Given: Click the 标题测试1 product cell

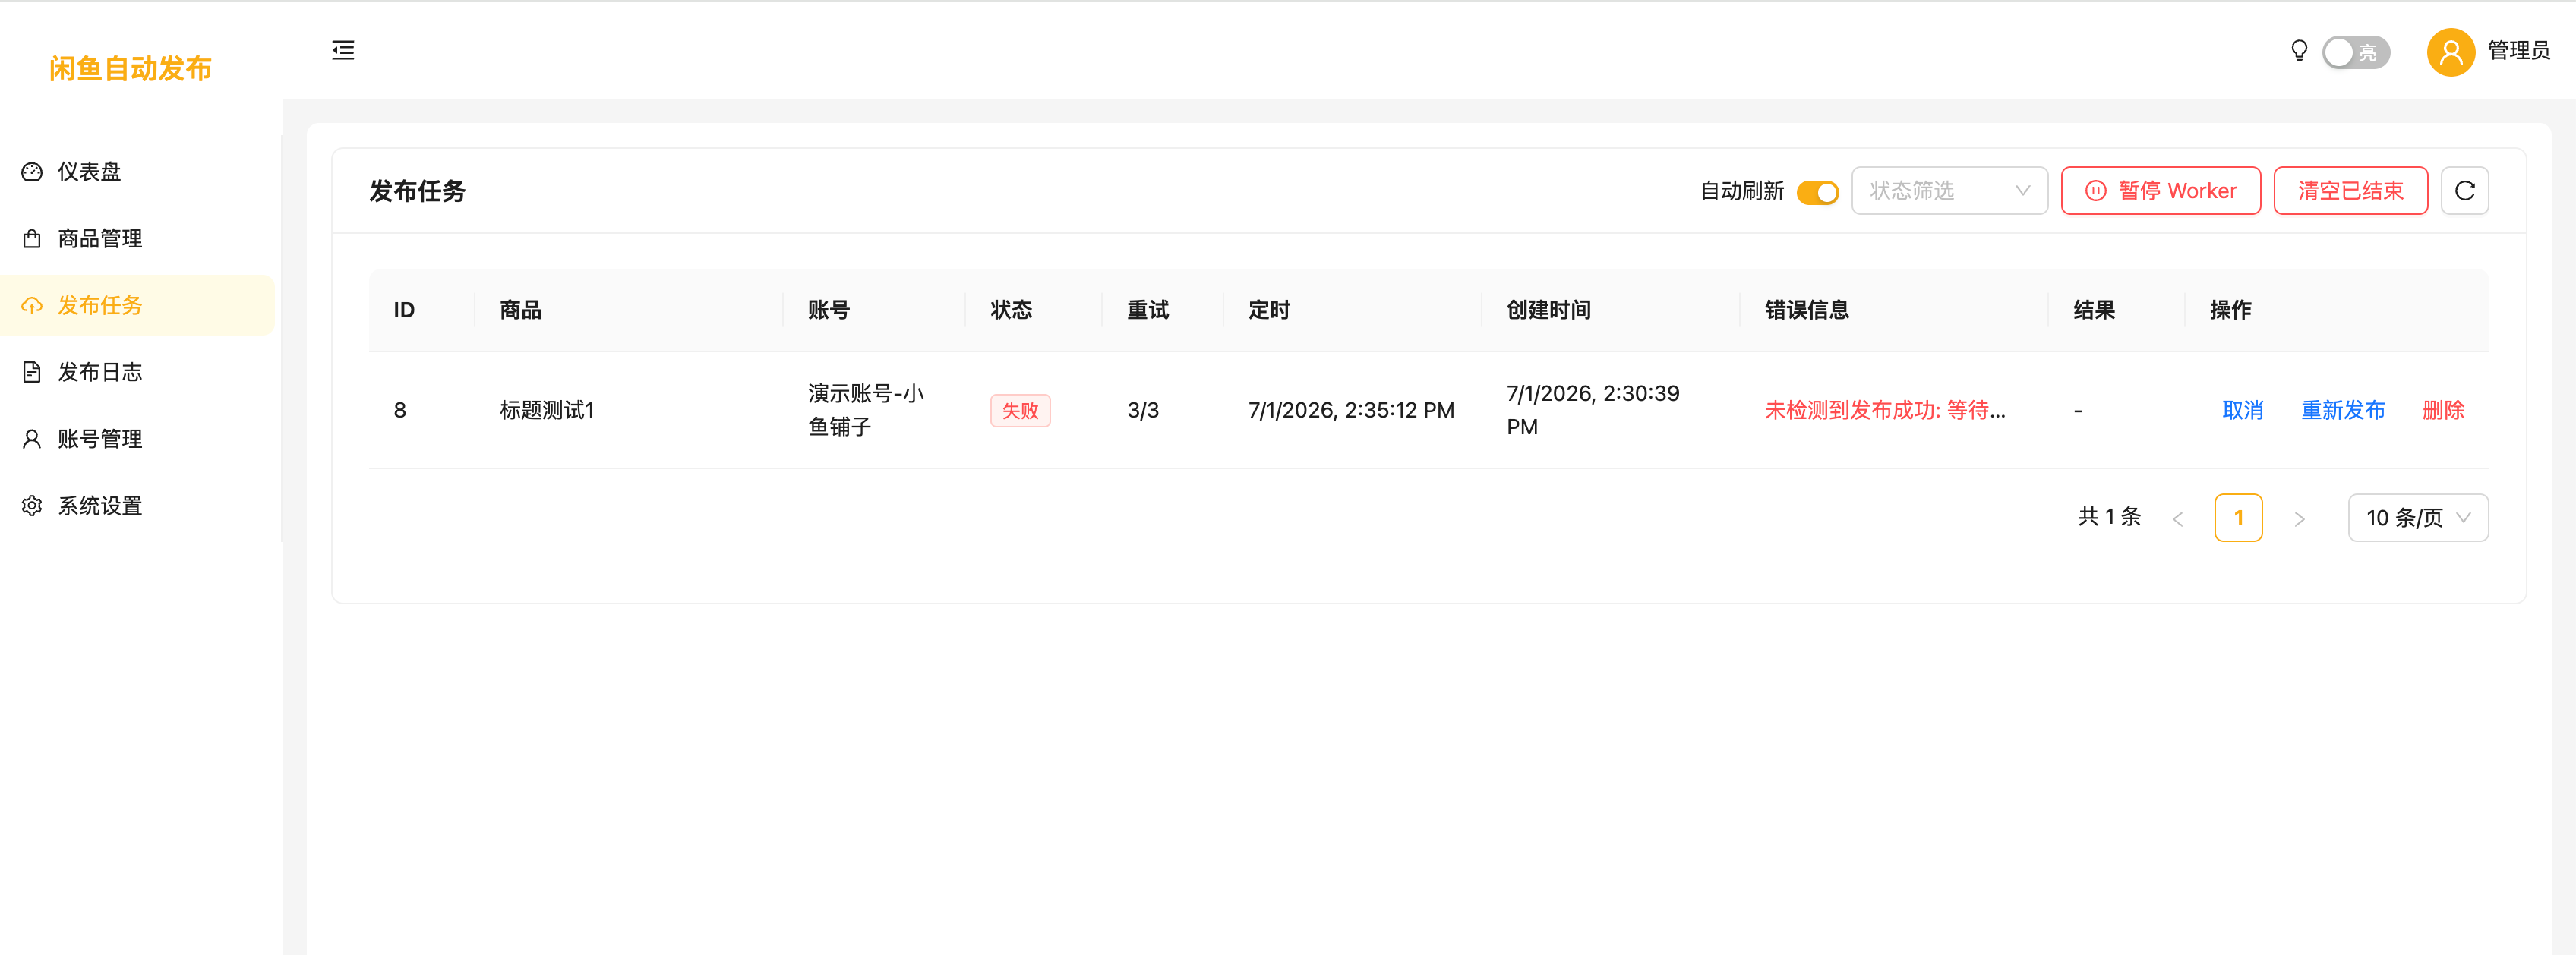Looking at the screenshot, I should click(546, 411).
